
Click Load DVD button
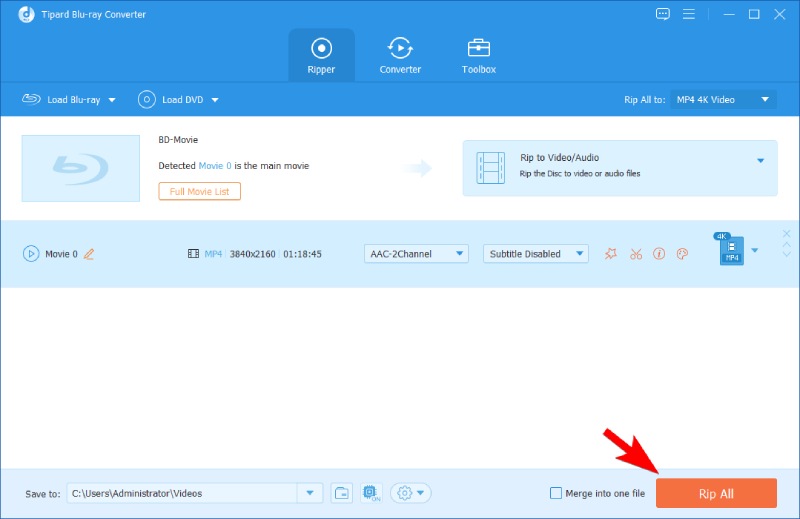click(x=171, y=100)
